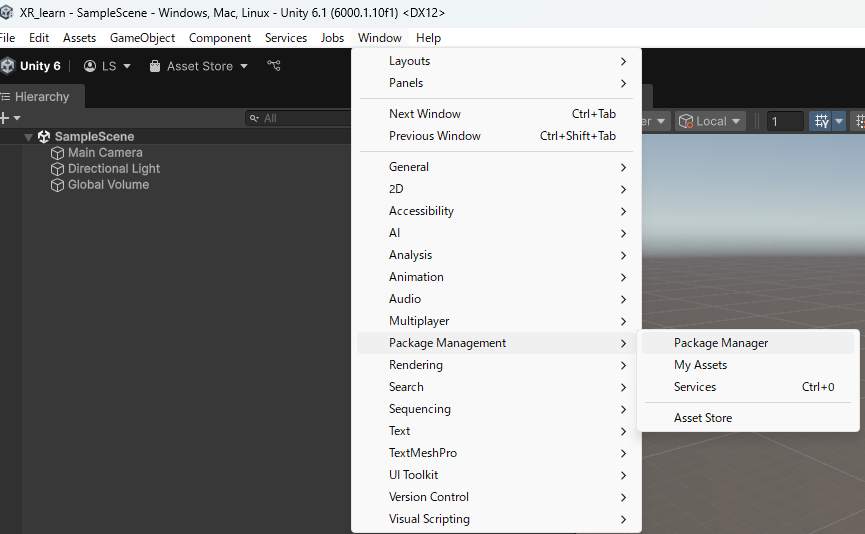
Task: Expand the Text submenu
Action: 496,431
